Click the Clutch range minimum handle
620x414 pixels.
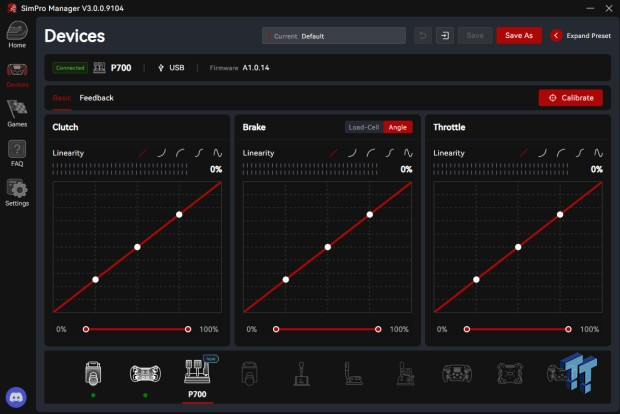click(x=86, y=329)
